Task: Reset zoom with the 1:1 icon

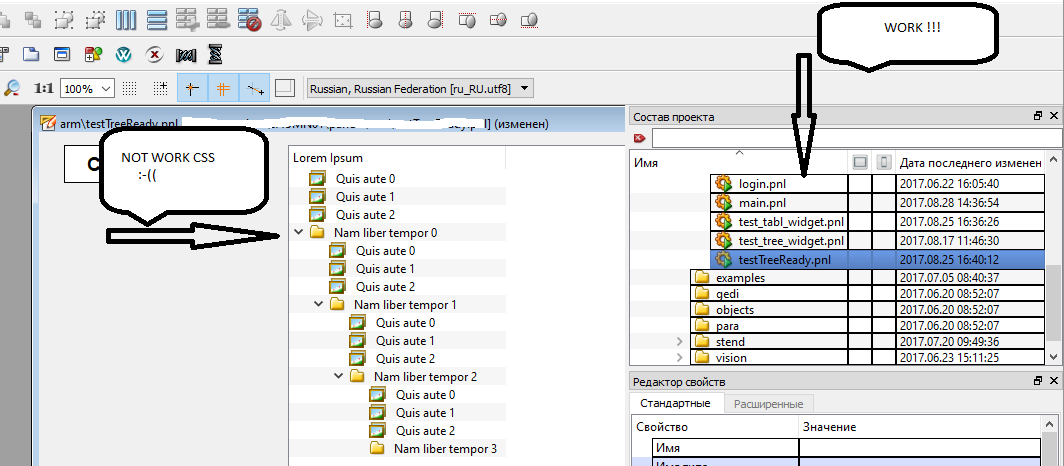Action: [44, 88]
